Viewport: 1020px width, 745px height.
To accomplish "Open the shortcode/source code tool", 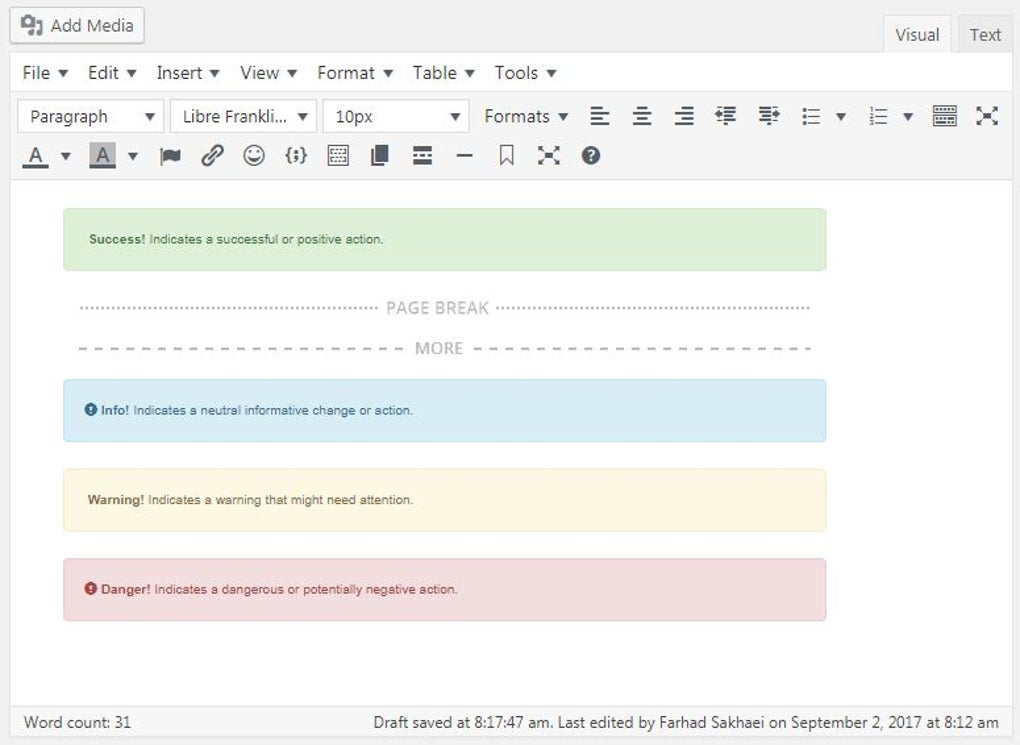I will (296, 155).
